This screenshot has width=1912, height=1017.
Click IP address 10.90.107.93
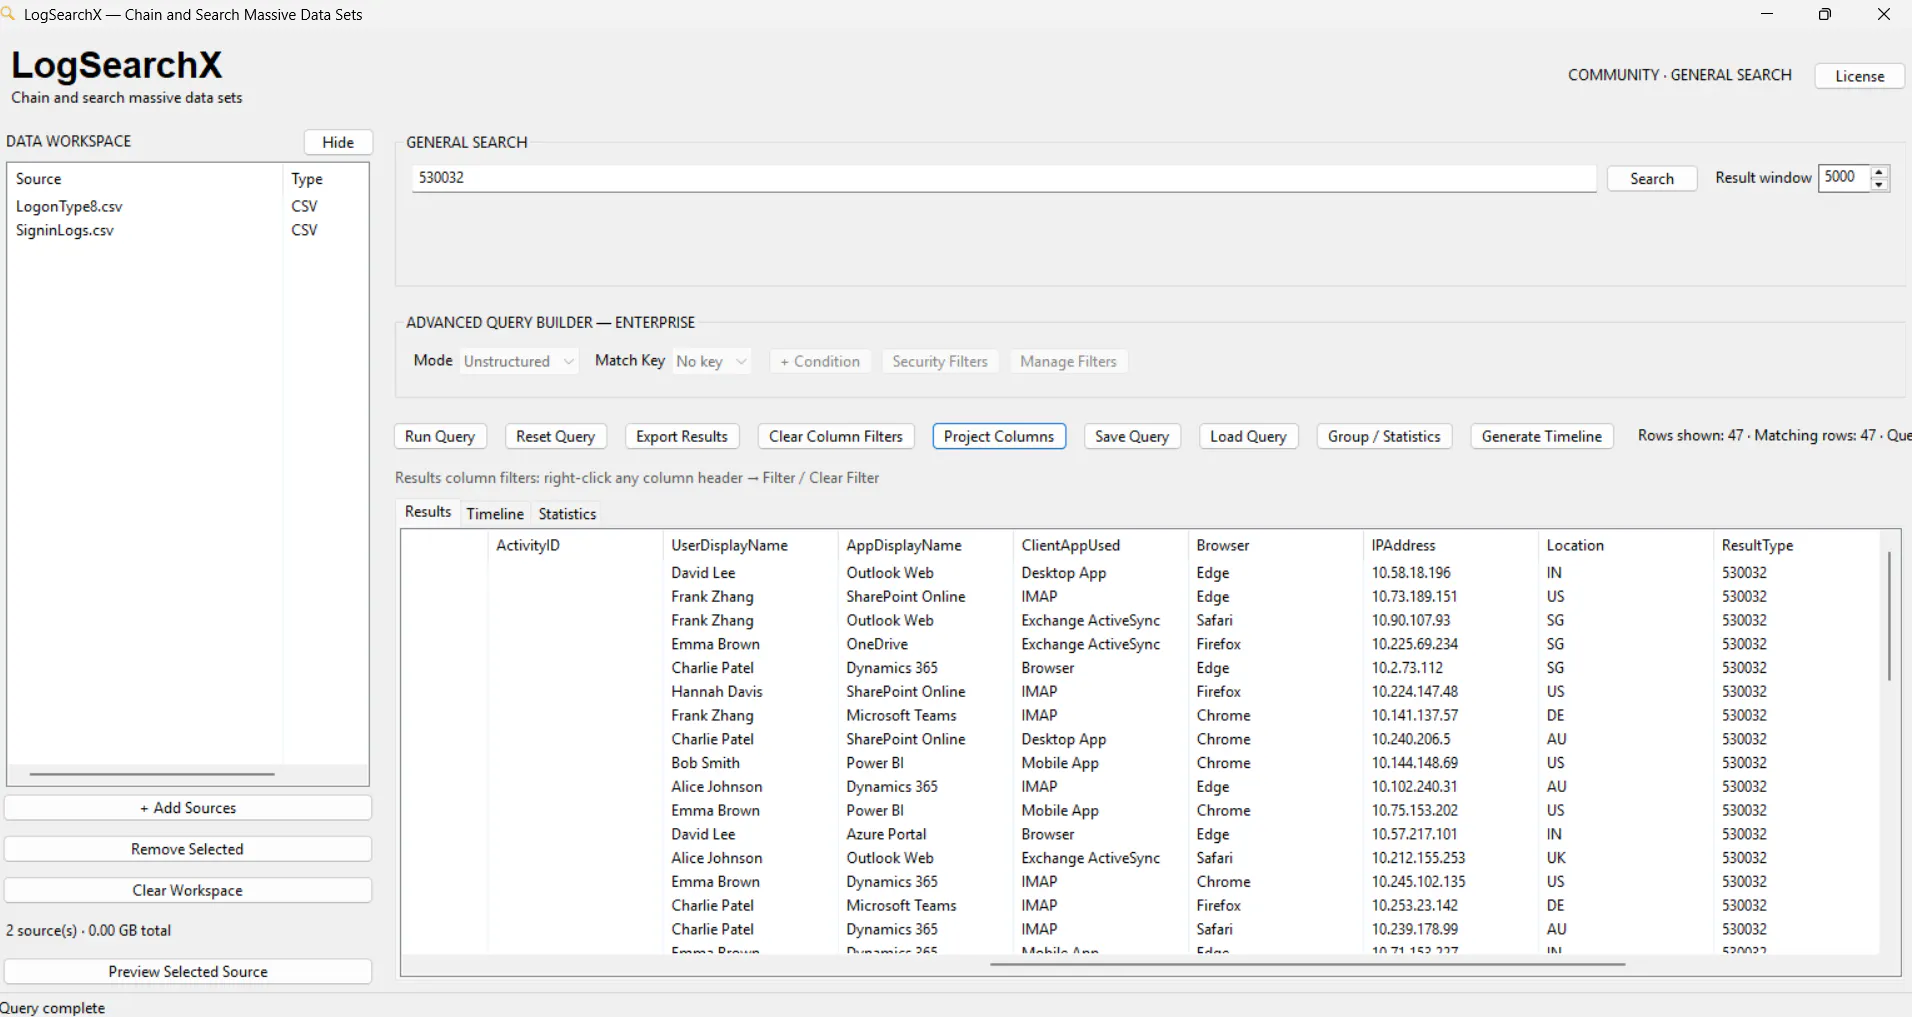pos(1411,621)
